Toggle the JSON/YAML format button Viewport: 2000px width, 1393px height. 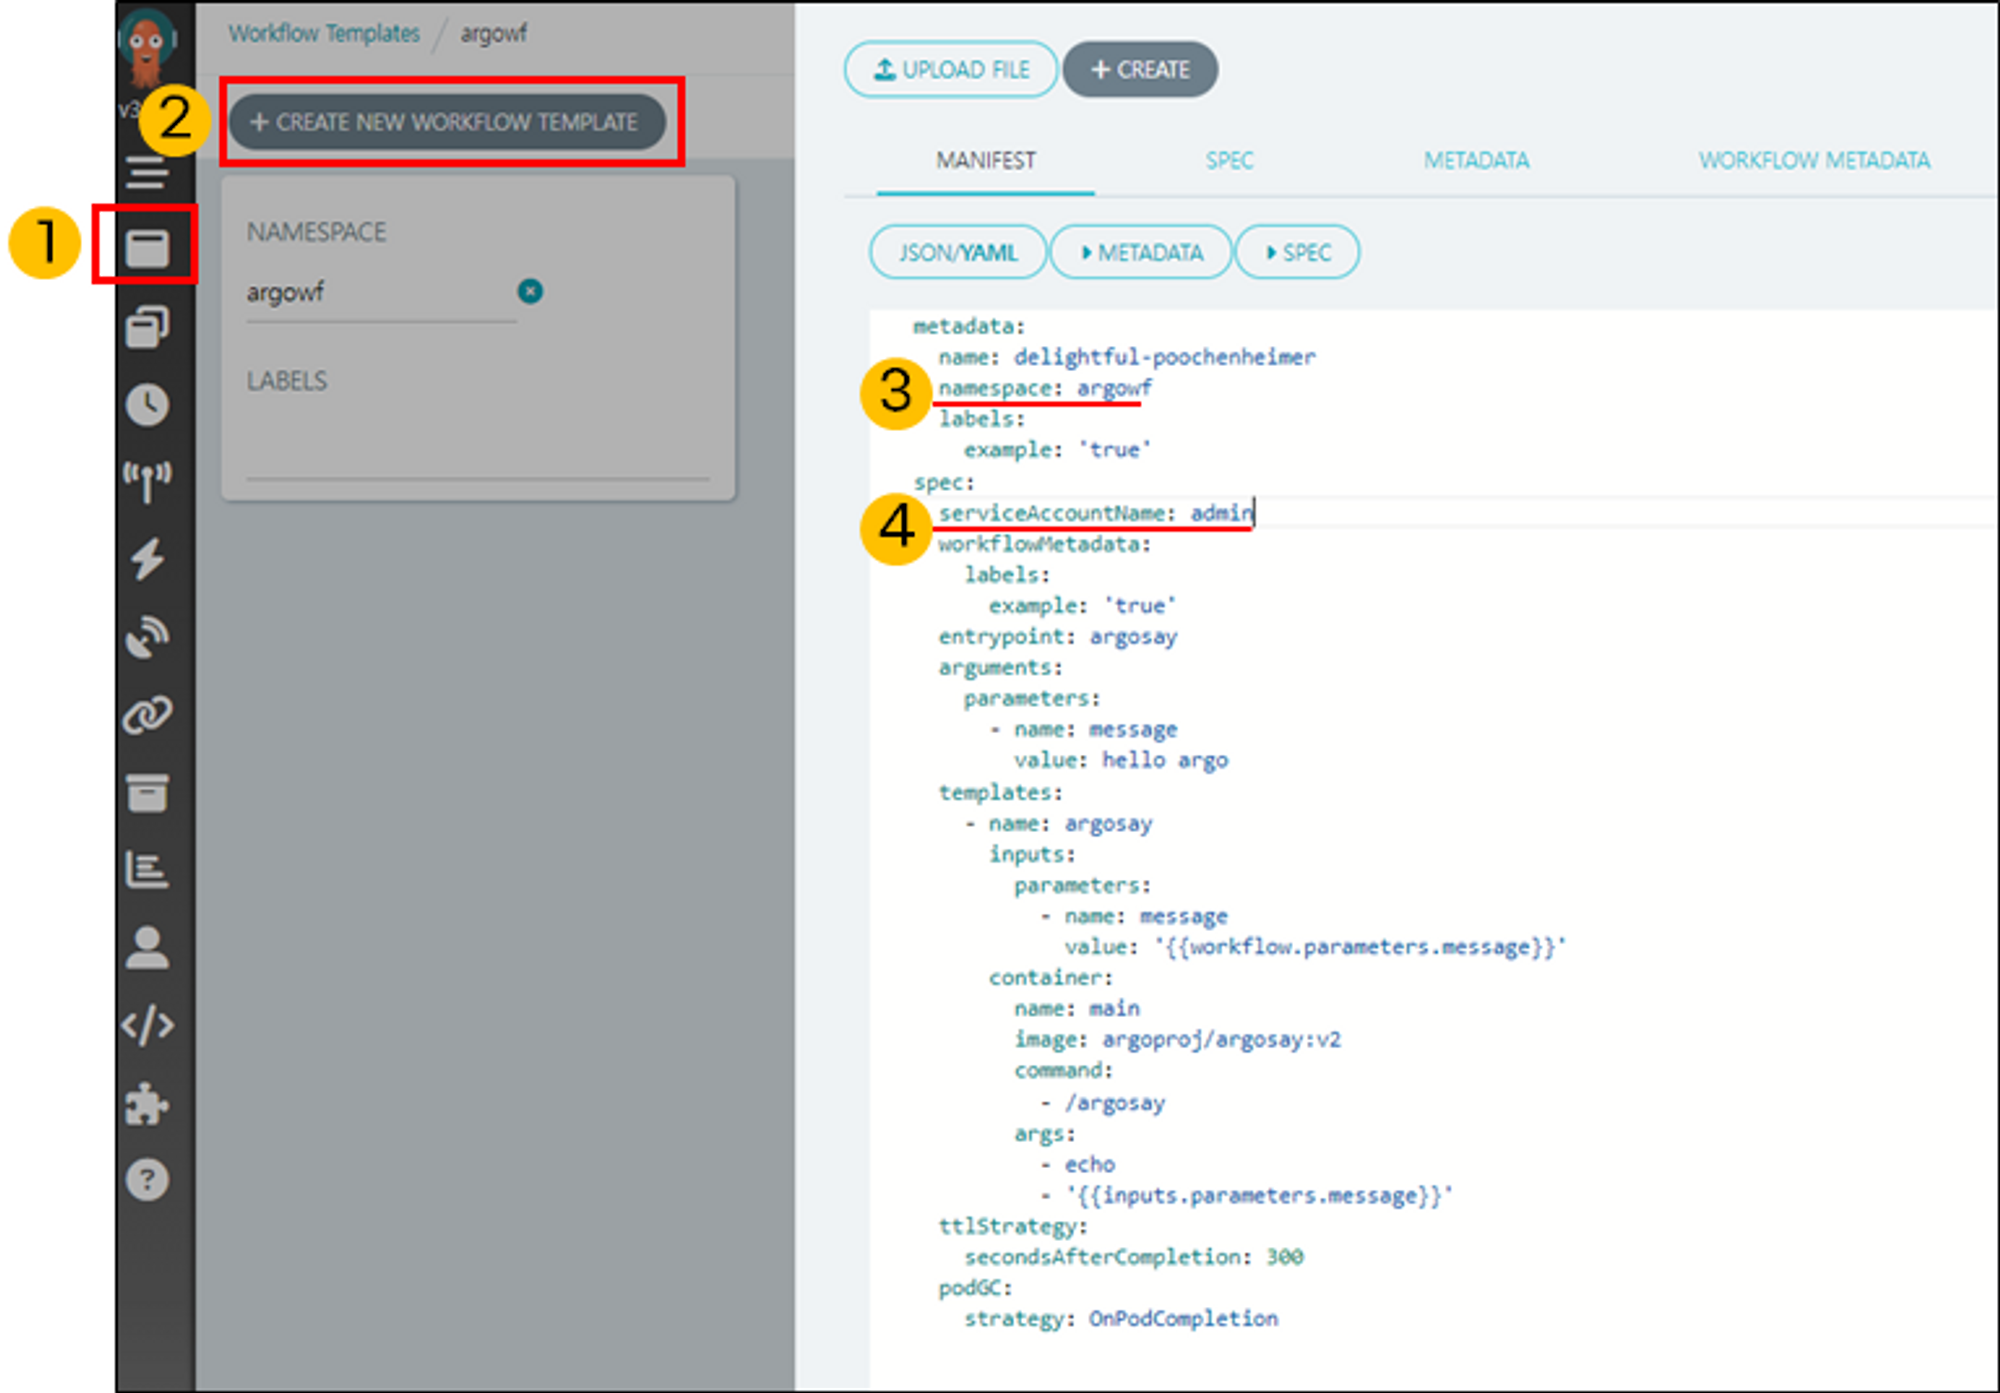click(x=957, y=252)
